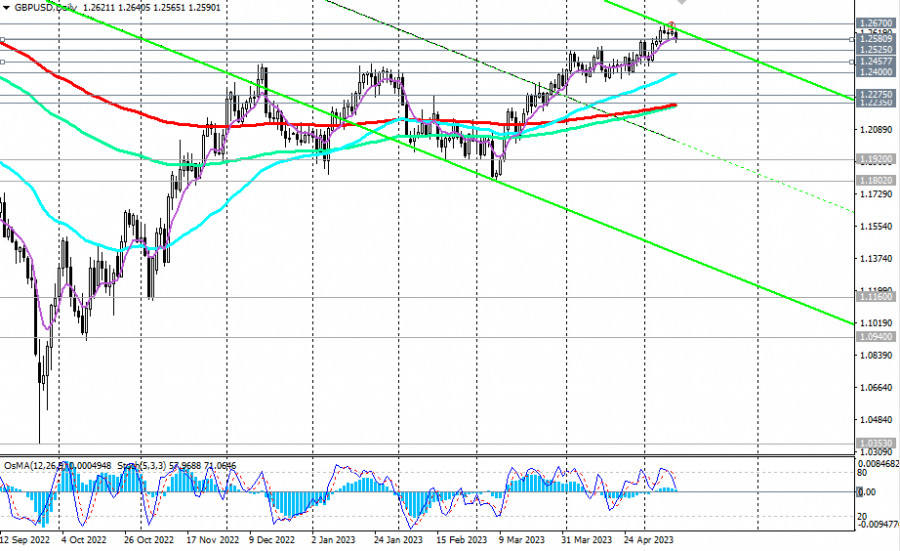Click the 1.03530 price level label
This screenshot has width=900, height=551.
[875, 442]
